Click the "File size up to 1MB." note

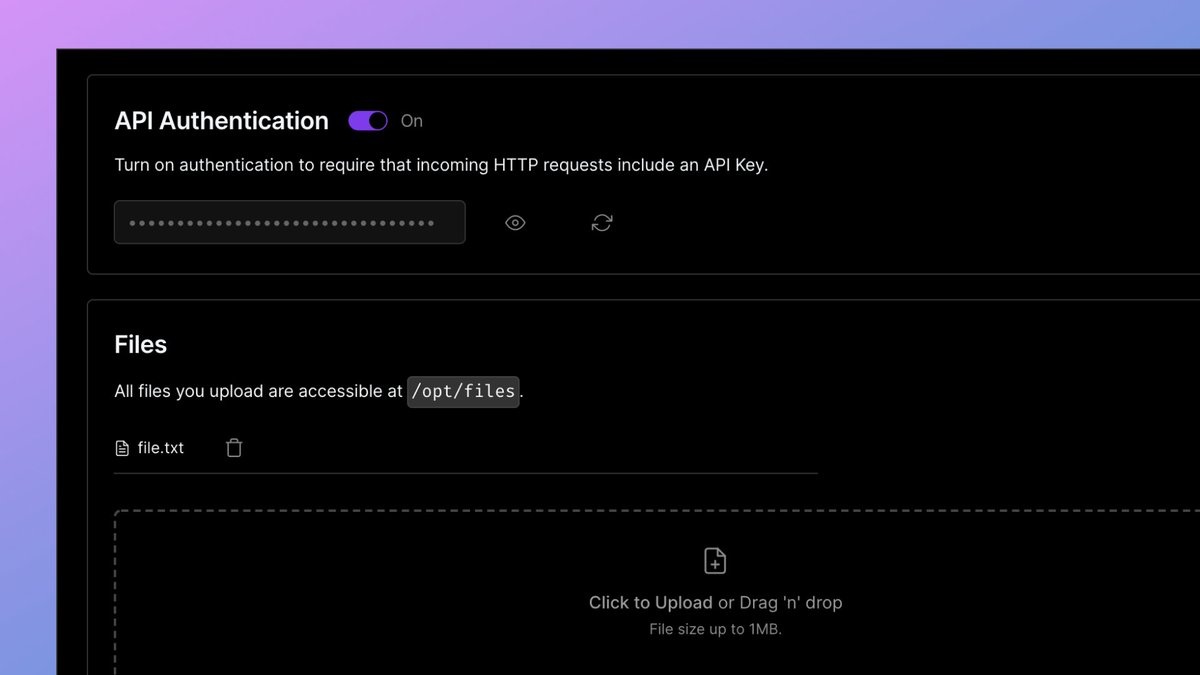point(715,629)
